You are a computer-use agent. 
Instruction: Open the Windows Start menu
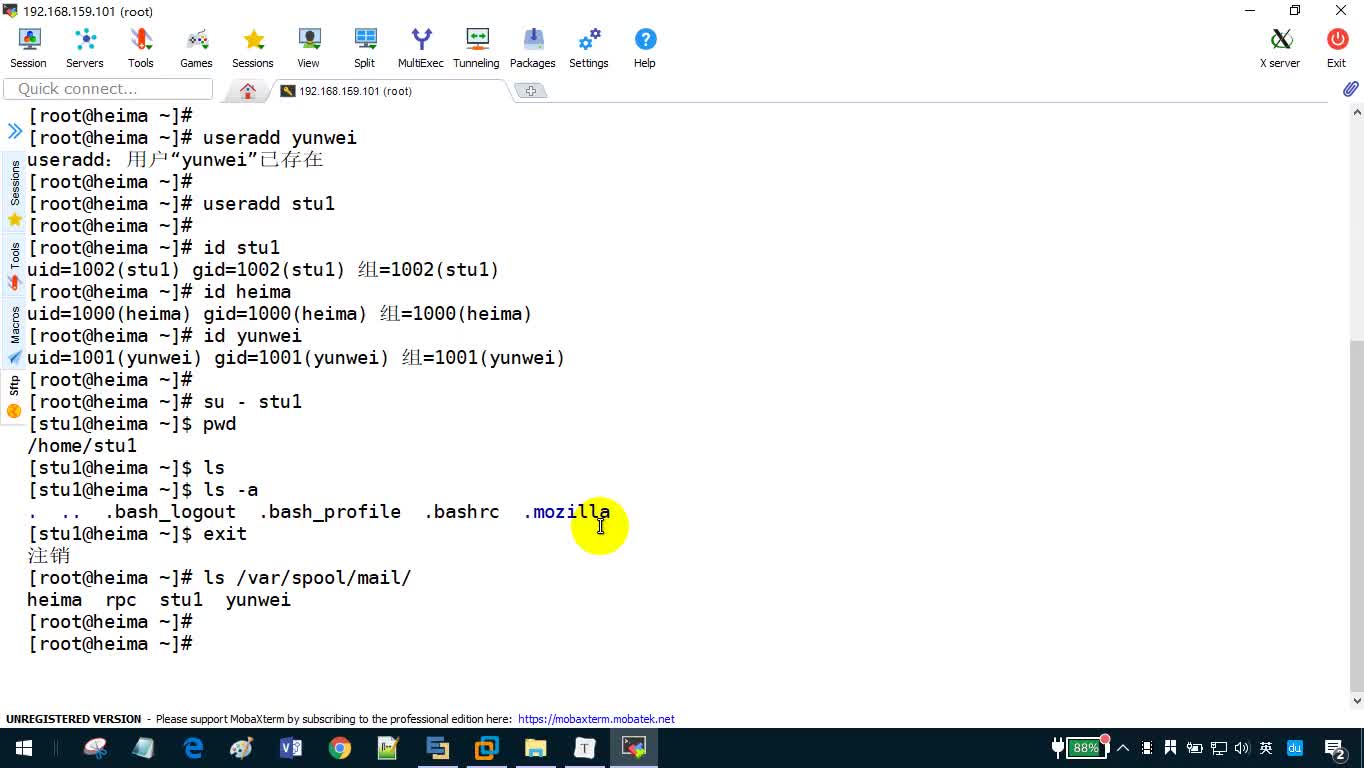(24, 748)
